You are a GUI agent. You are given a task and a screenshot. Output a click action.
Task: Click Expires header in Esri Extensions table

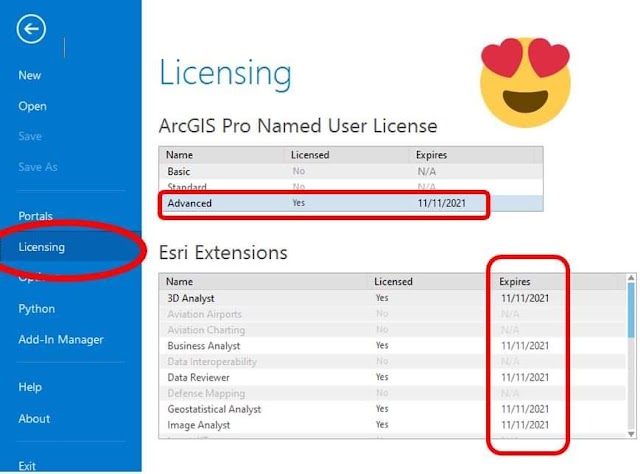click(x=515, y=282)
